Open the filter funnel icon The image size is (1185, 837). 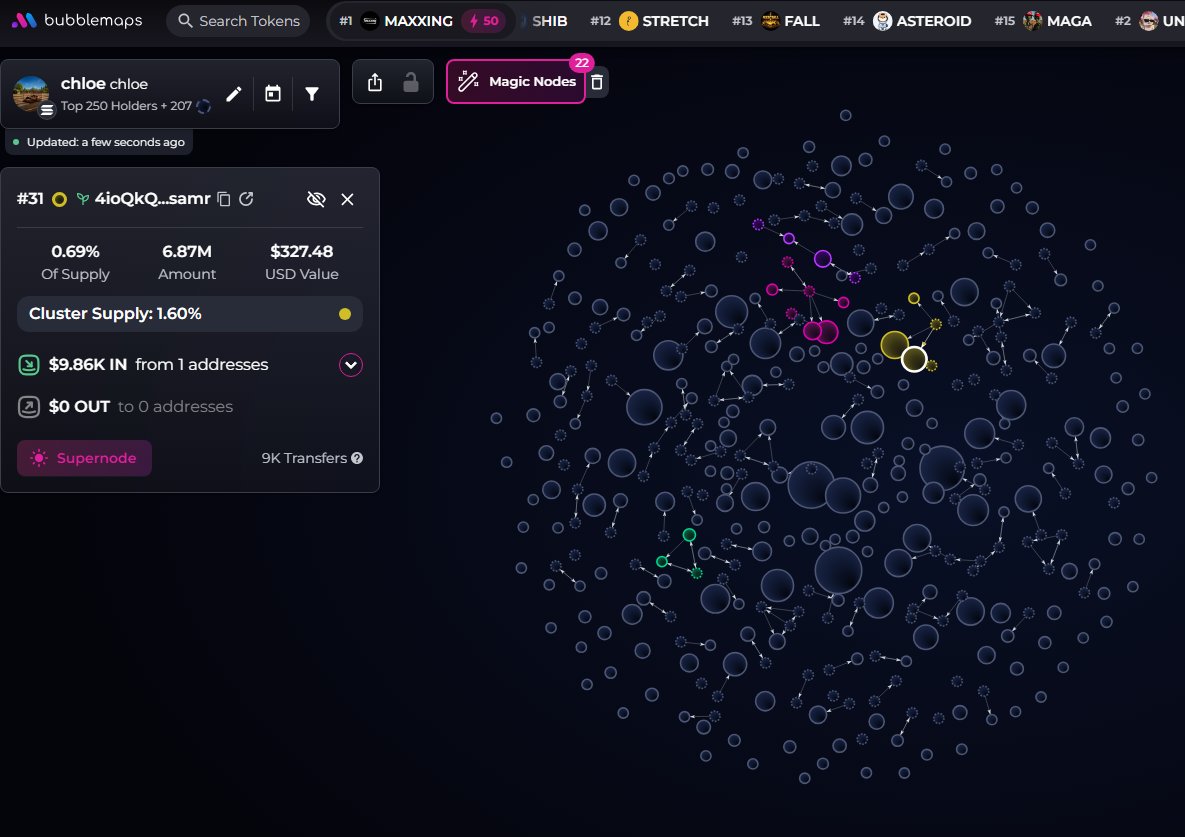point(311,94)
